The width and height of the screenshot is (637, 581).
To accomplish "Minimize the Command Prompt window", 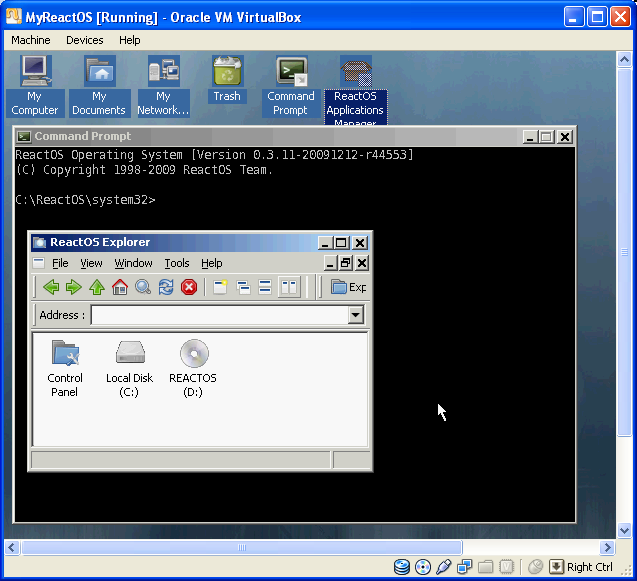I will point(529,137).
